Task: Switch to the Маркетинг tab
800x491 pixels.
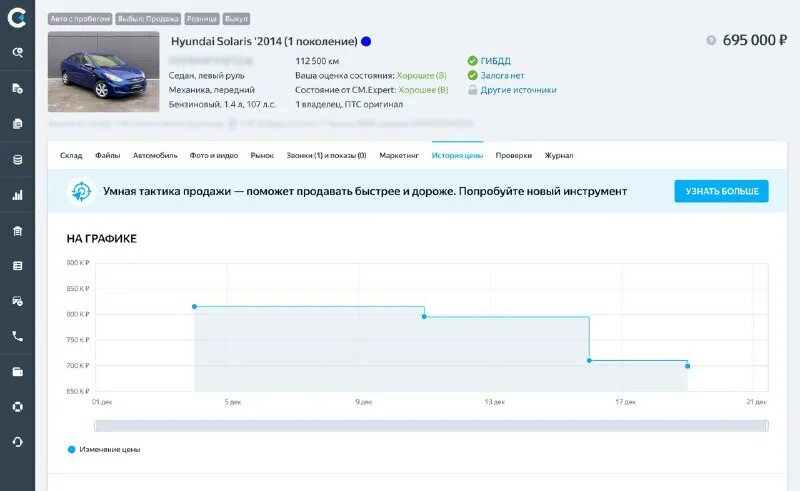Action: (399, 155)
